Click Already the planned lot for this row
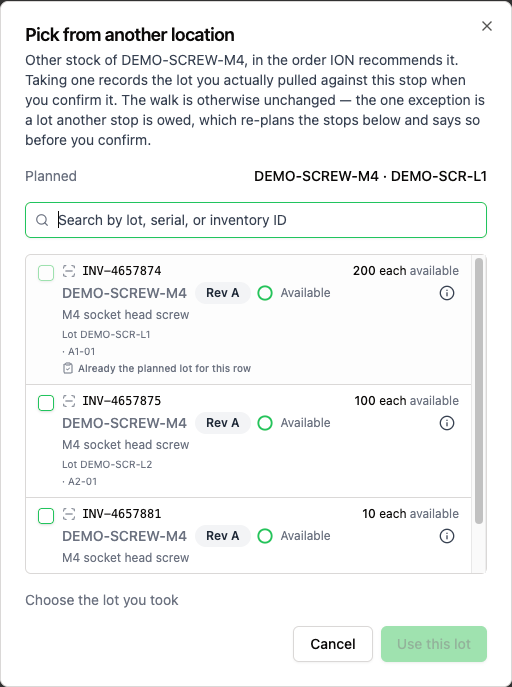The image size is (512, 687). coord(164,368)
